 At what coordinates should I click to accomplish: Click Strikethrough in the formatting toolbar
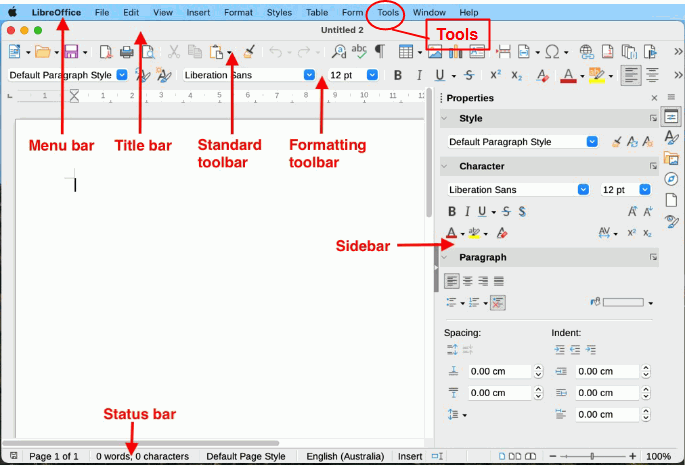[x=469, y=75]
